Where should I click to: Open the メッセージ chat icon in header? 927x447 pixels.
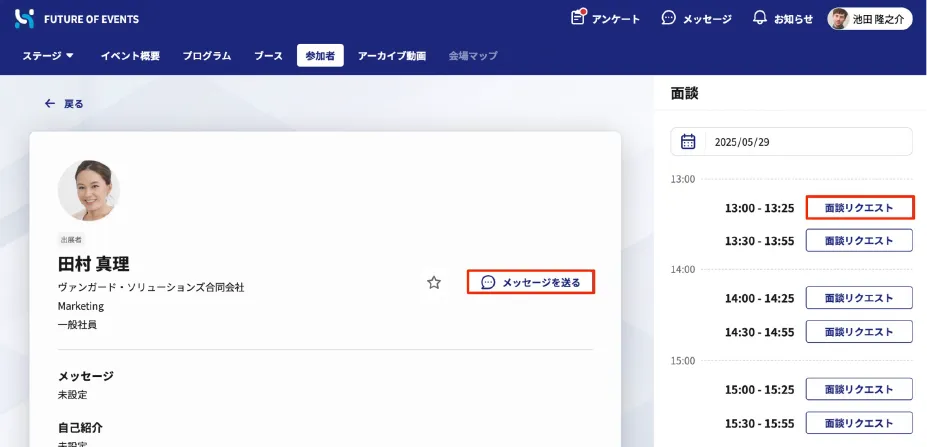pos(669,19)
